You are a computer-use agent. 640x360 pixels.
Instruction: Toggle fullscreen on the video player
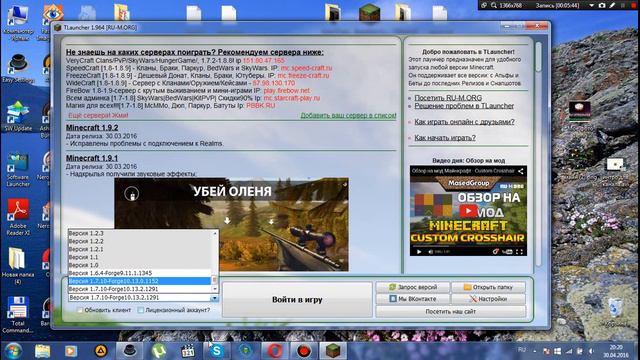[519, 252]
